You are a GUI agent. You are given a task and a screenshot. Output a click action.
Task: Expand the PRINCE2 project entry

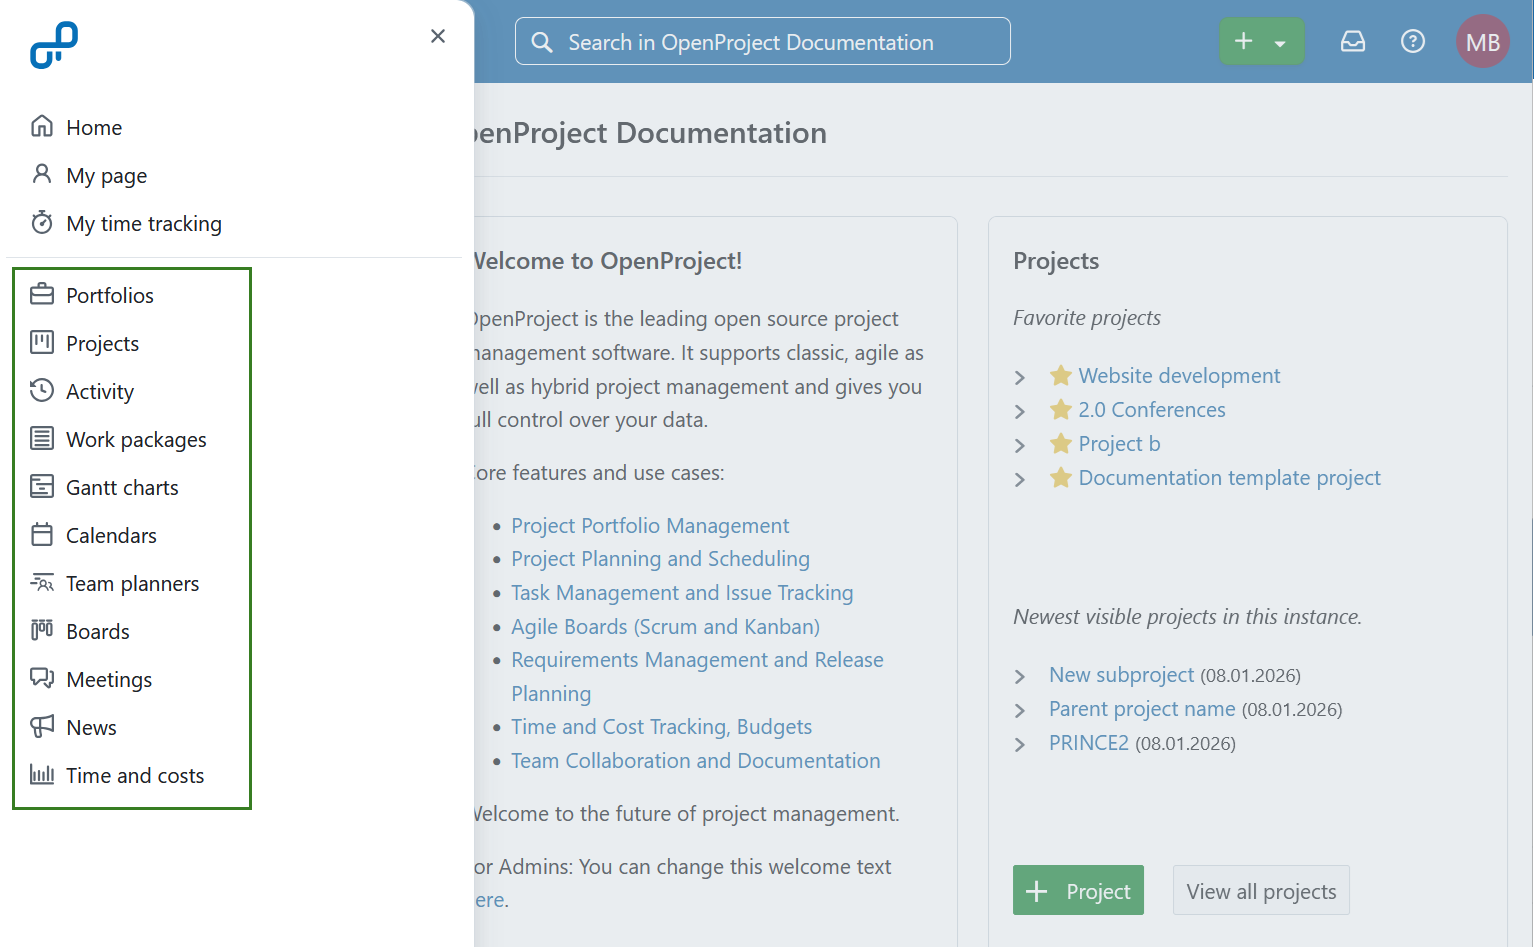tap(1021, 744)
